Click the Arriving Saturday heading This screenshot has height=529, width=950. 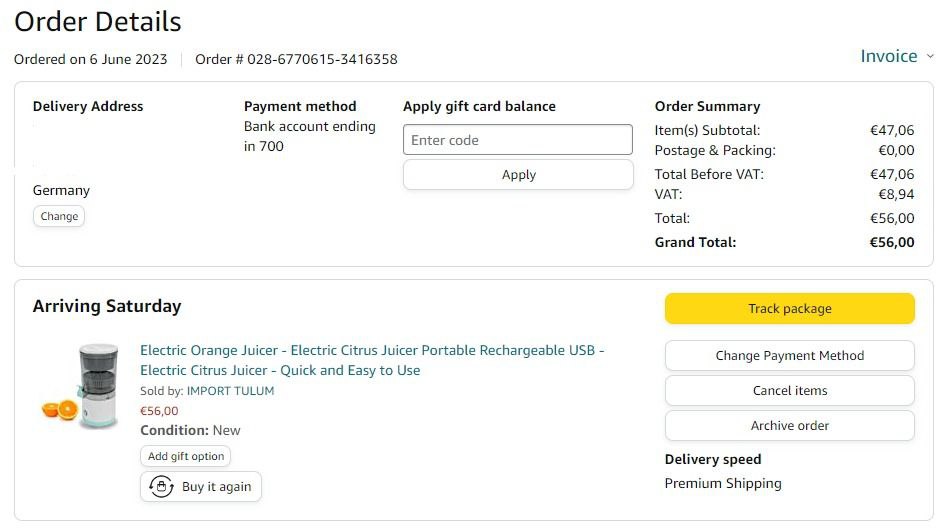107,306
